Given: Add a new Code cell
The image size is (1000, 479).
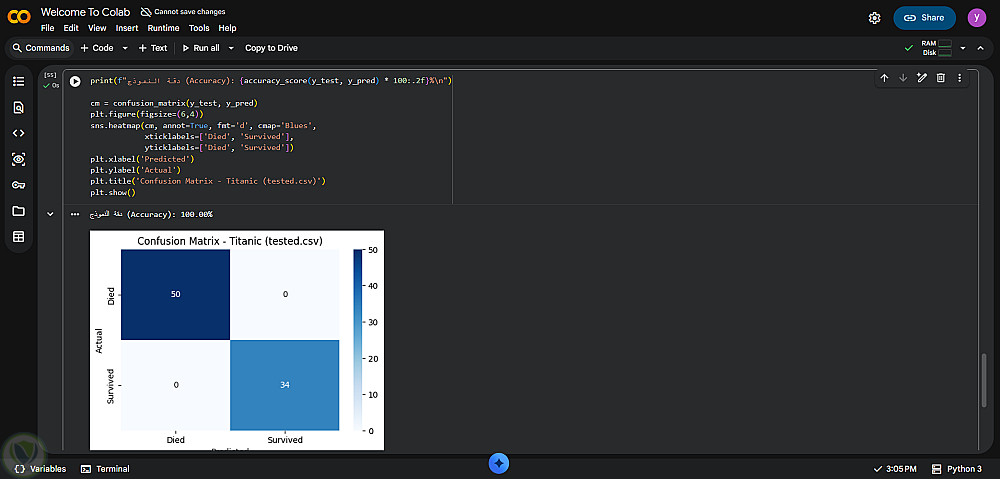Looking at the screenshot, I should point(97,48).
